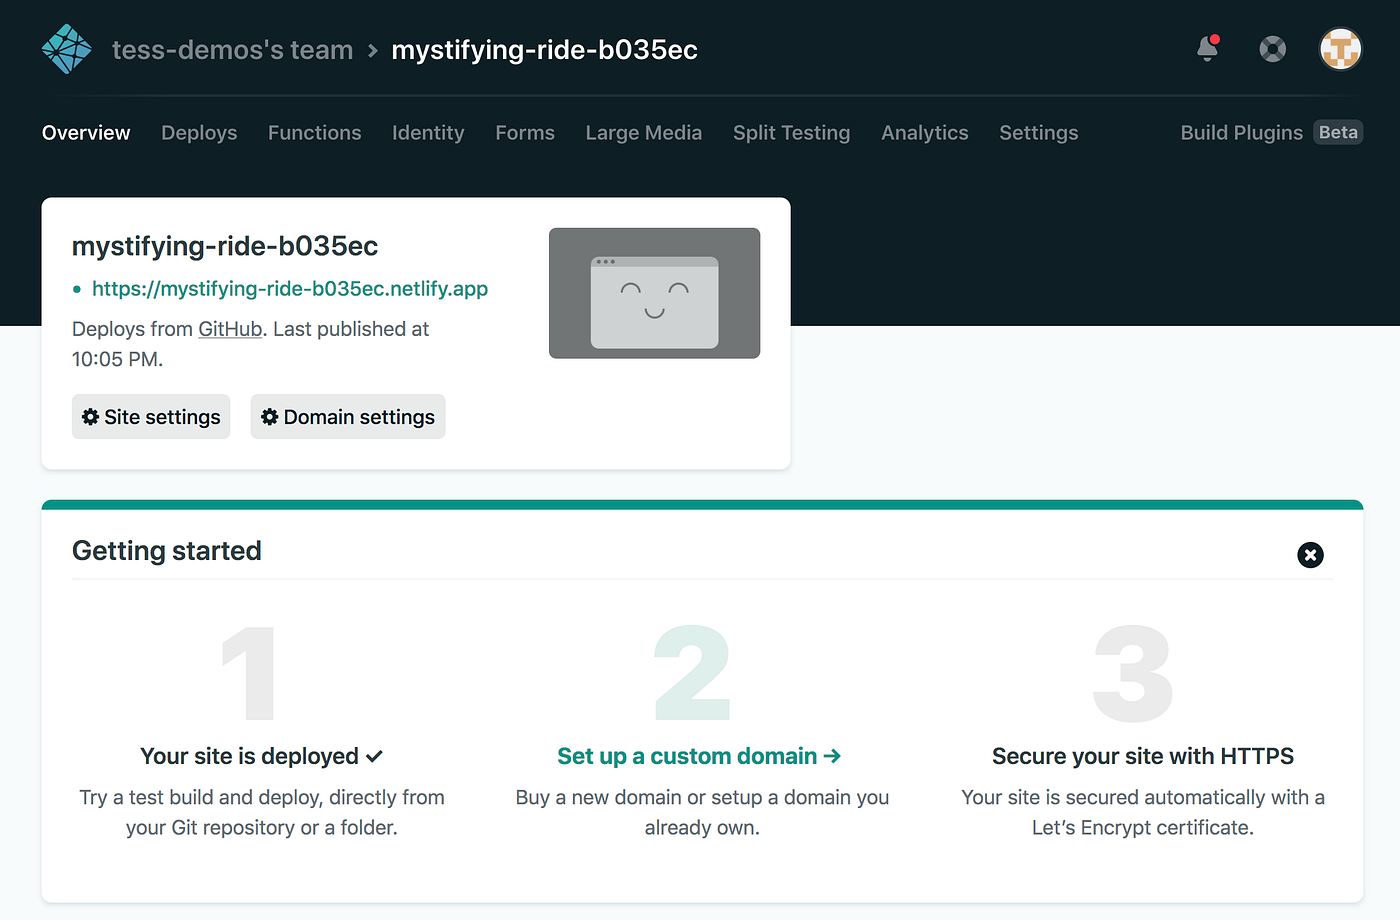The image size is (1400, 920).
Task: Visit the mystifying-ride-b035ec.netlify.app link
Action: 290,288
